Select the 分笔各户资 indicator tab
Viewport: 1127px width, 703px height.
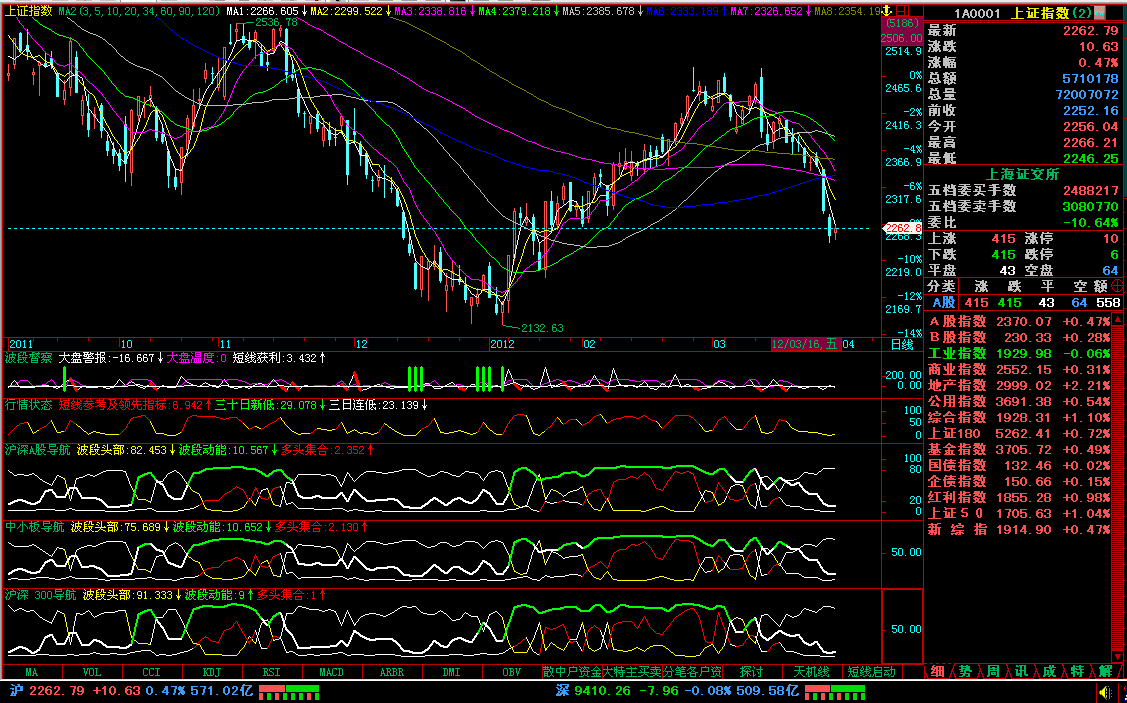pyautogui.click(x=691, y=672)
